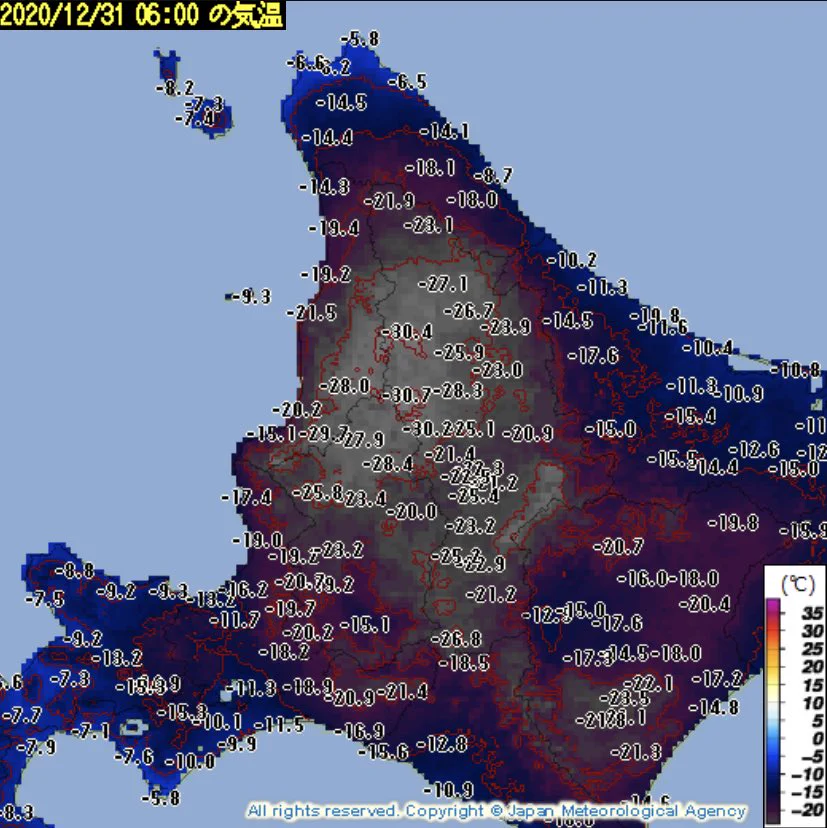The height and width of the screenshot is (828, 827).
Task: Click the -14.1 temperature value
Action: (x=445, y=131)
